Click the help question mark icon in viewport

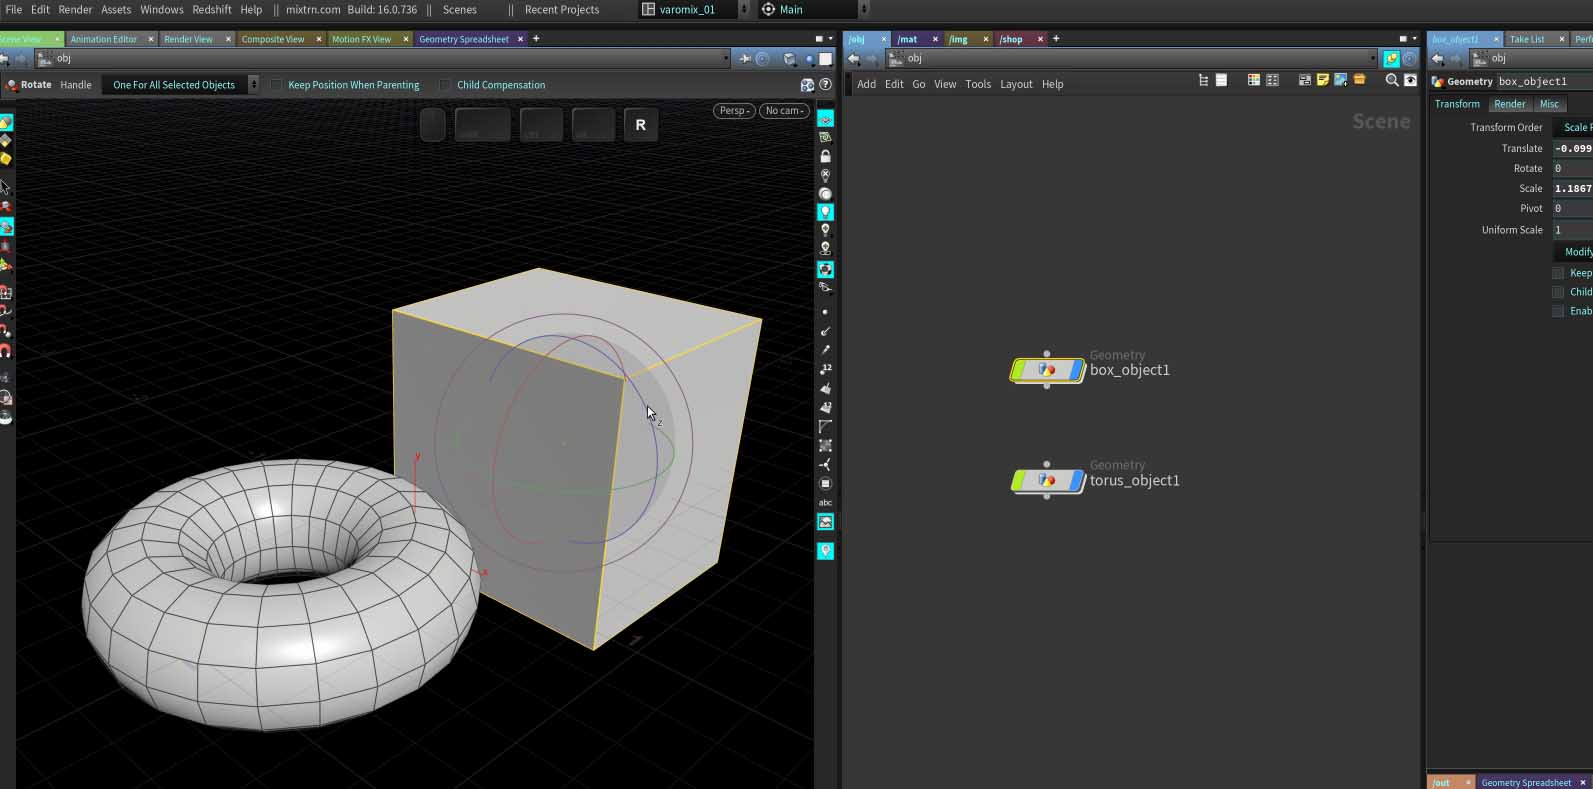point(825,85)
